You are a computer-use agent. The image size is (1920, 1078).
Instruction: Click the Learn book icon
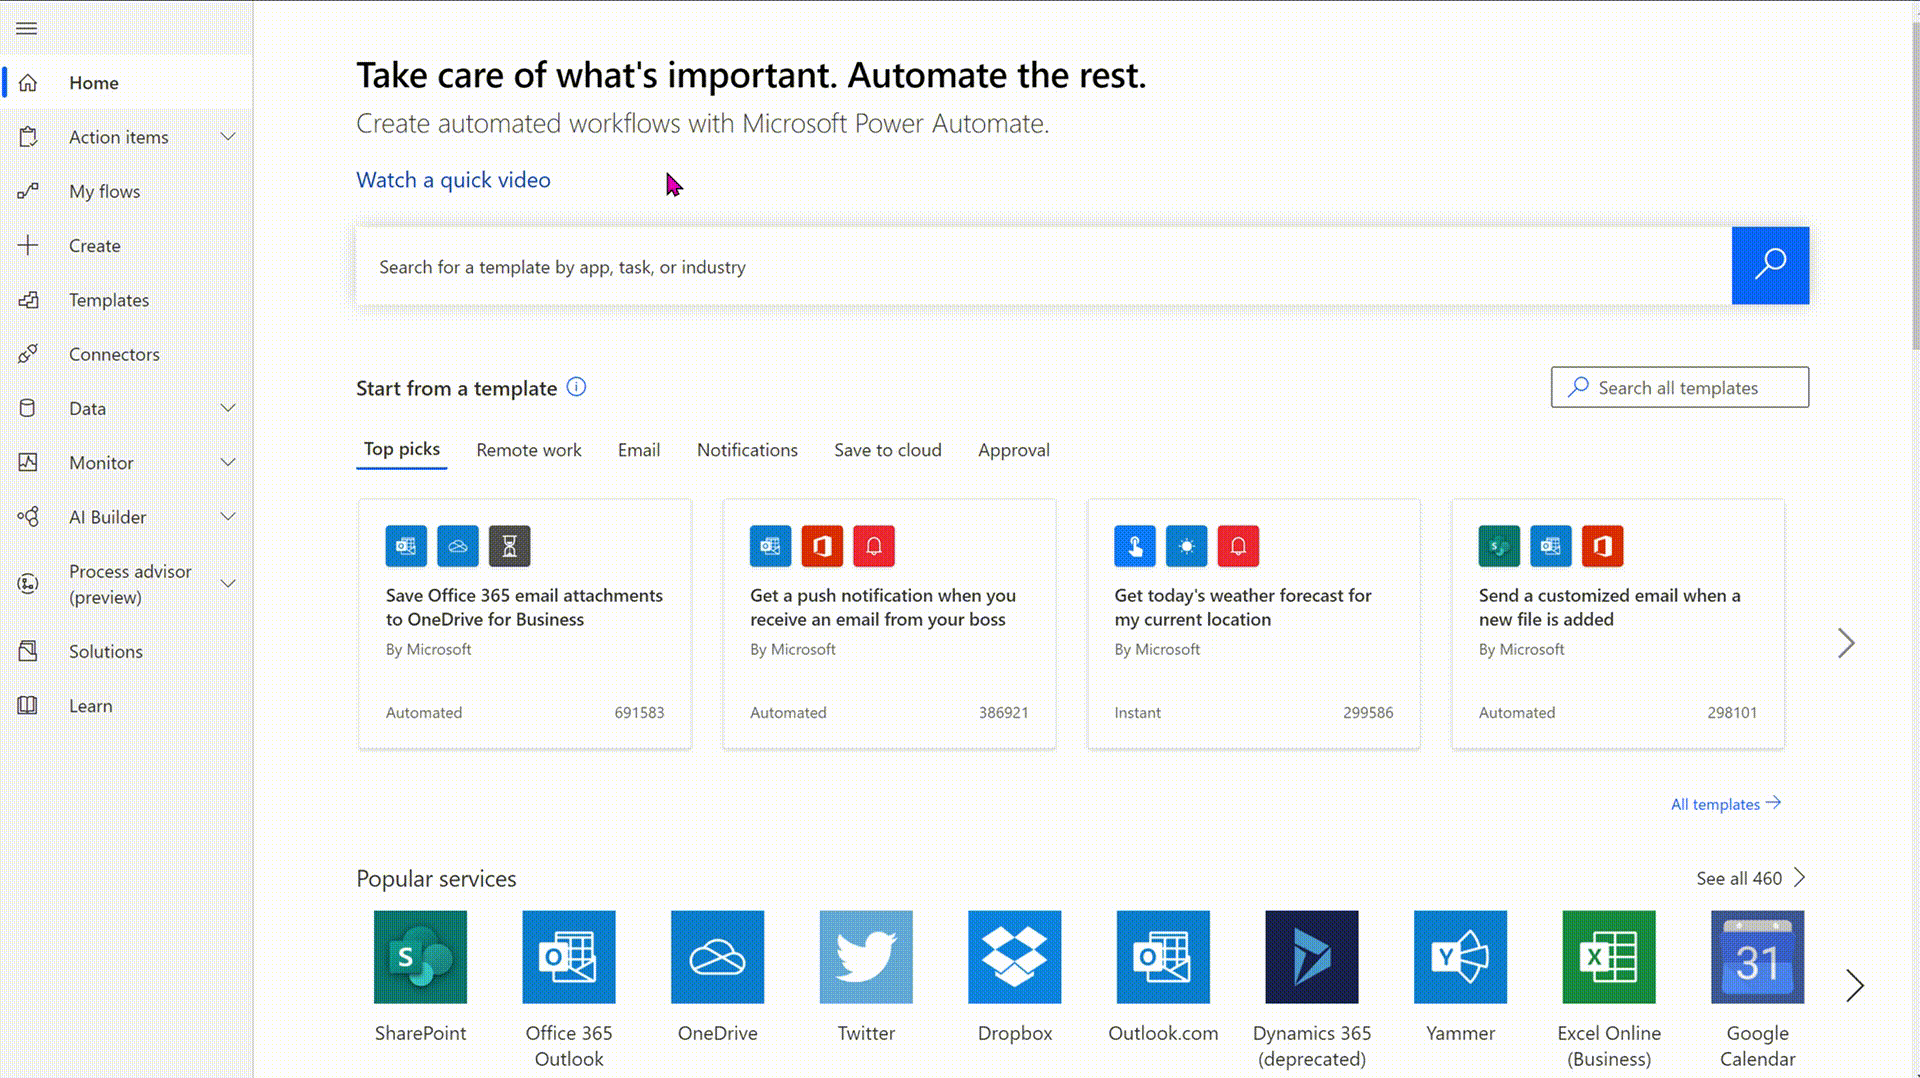[28, 705]
